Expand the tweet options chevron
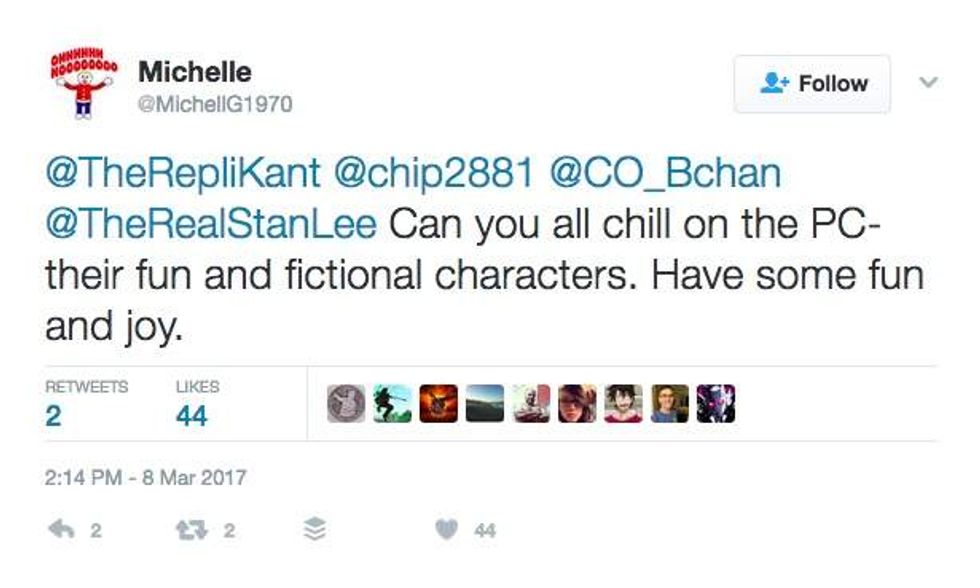 [928, 83]
